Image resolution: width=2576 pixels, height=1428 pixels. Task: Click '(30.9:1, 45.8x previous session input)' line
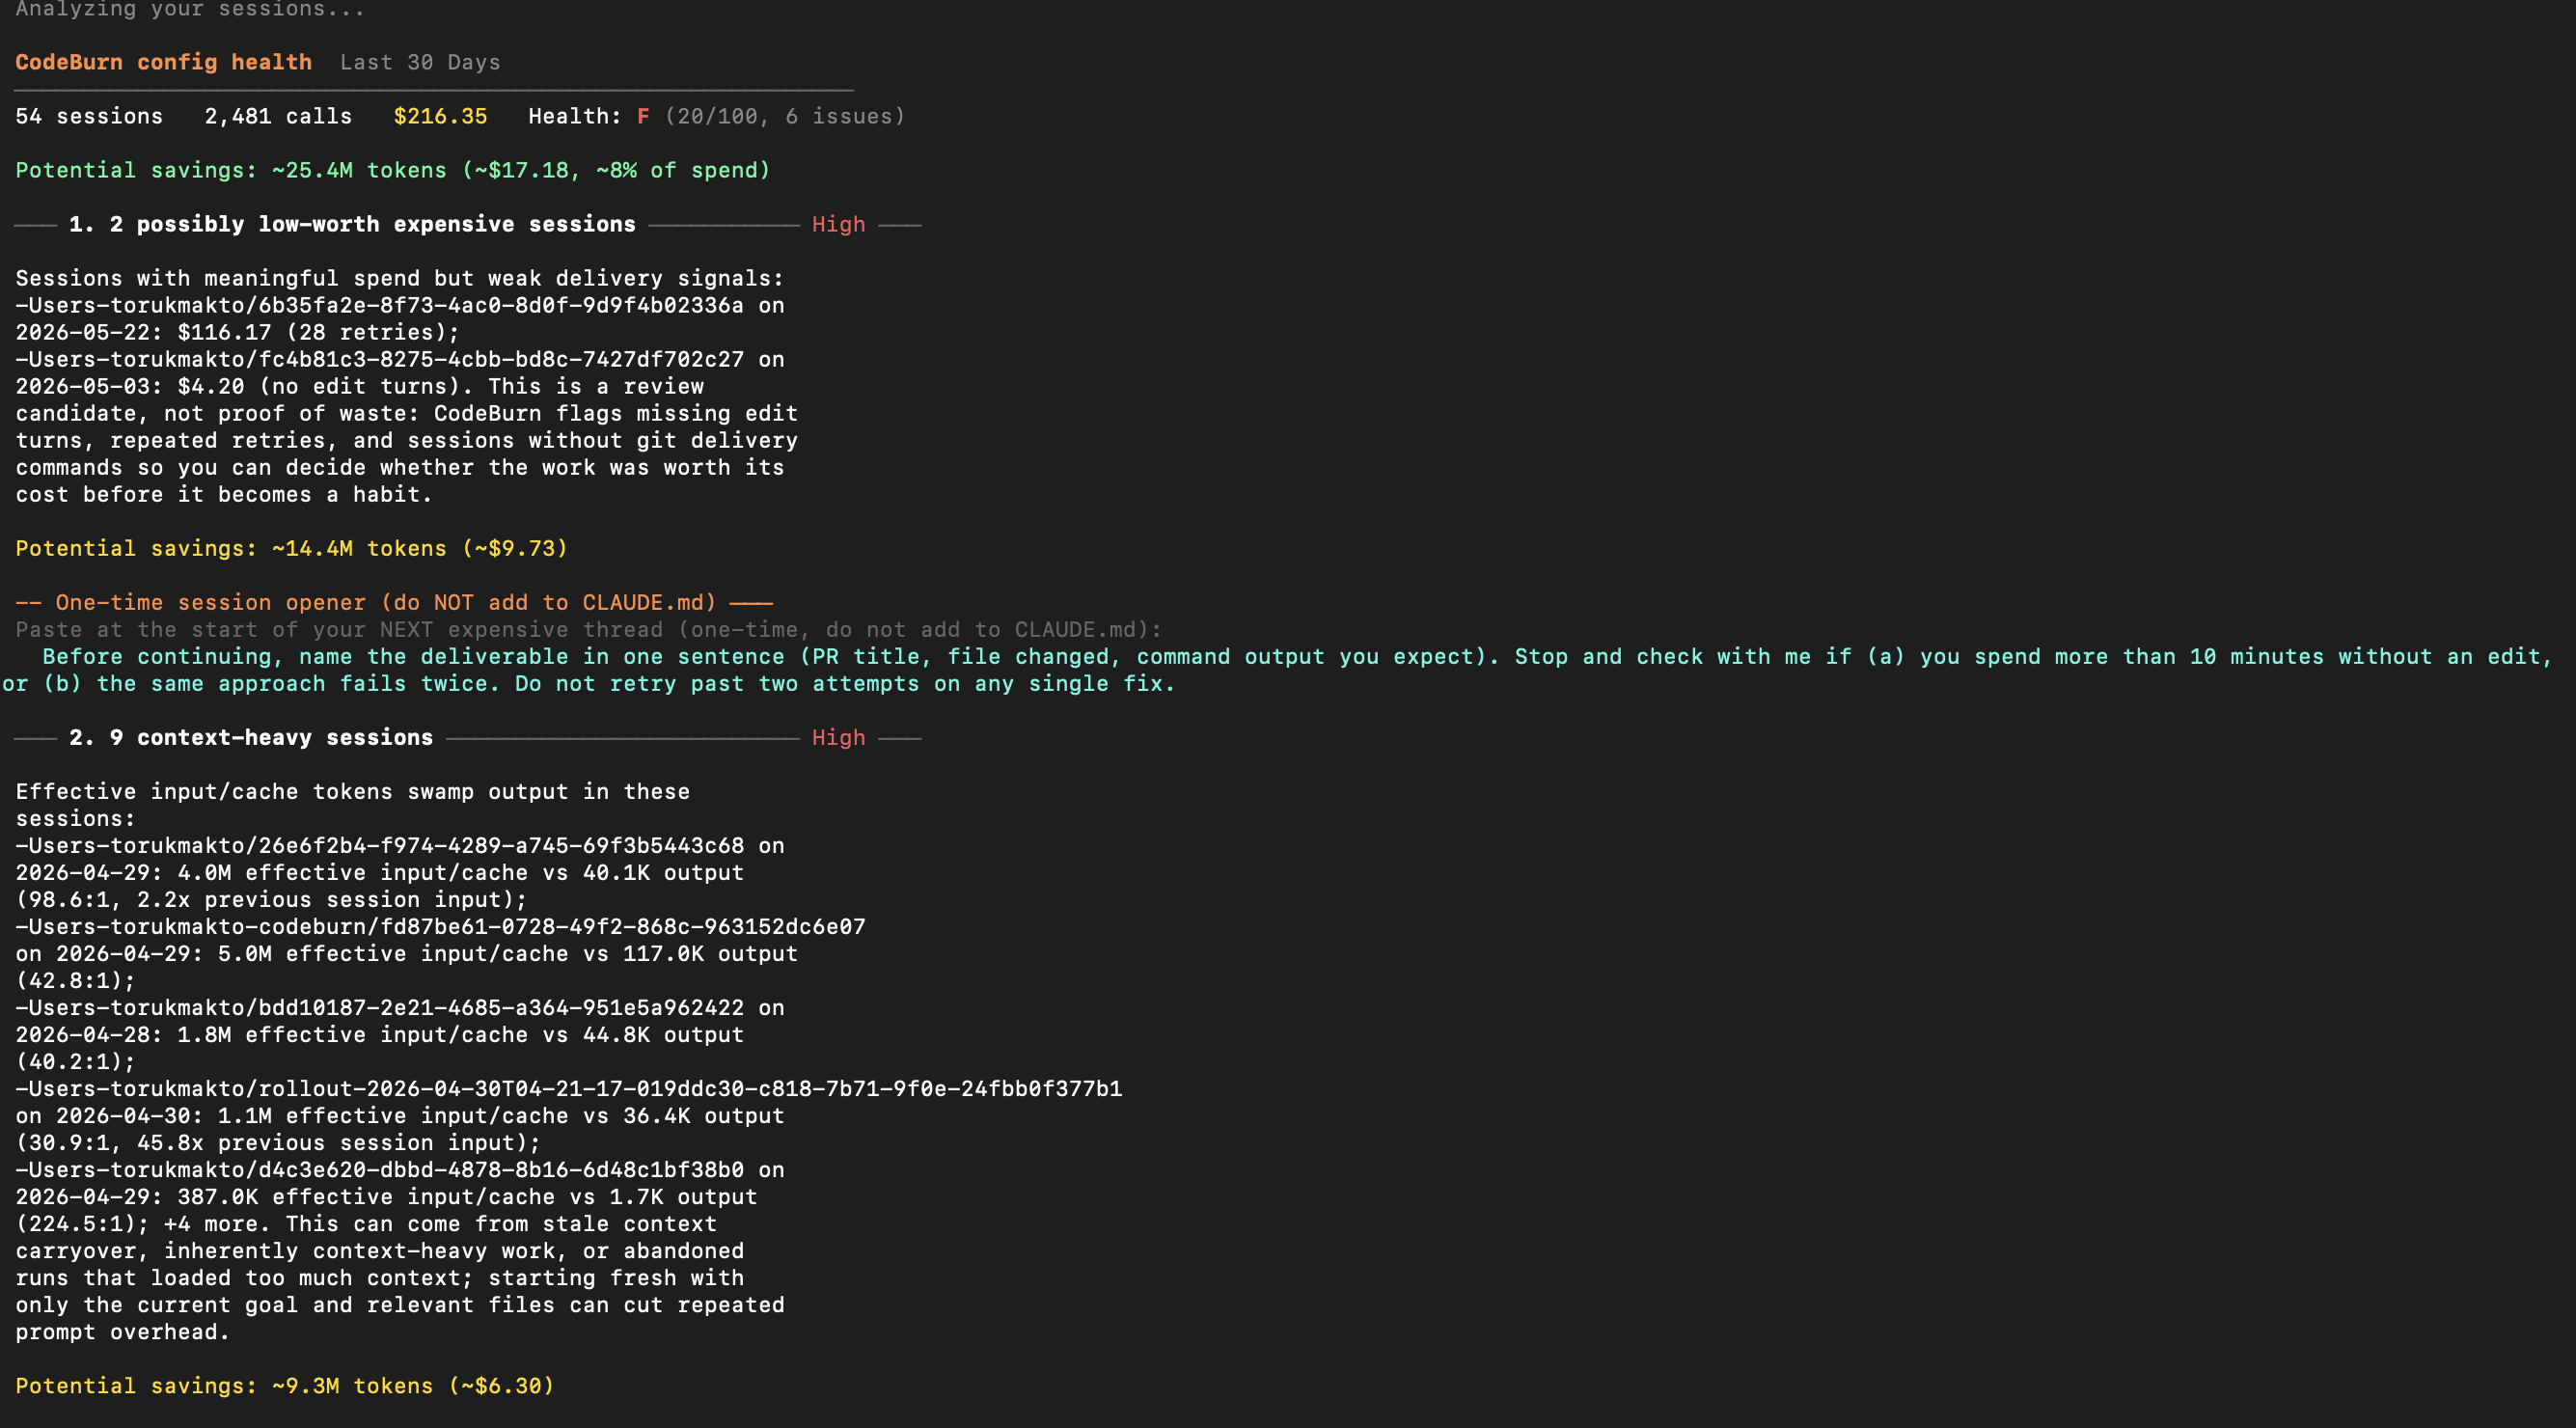pos(278,1142)
